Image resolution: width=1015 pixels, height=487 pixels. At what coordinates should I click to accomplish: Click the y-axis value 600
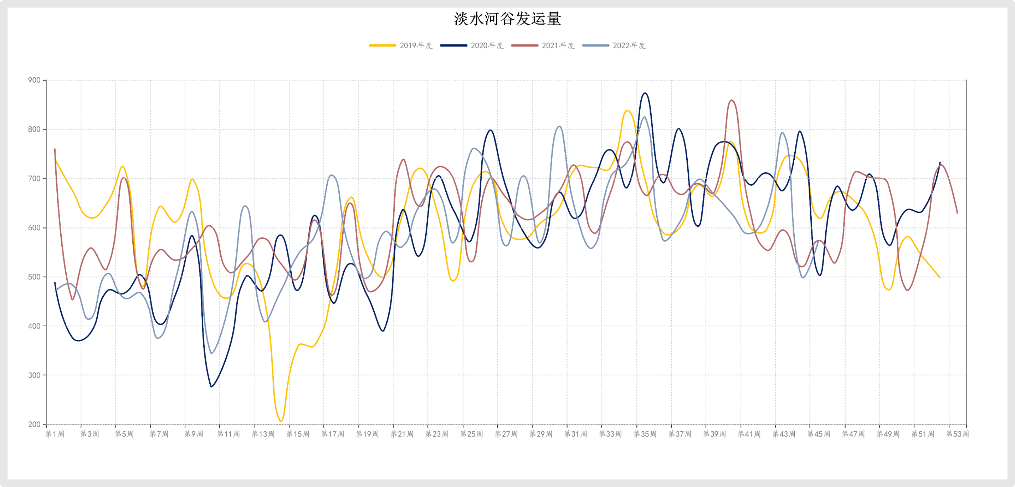pos(34,228)
